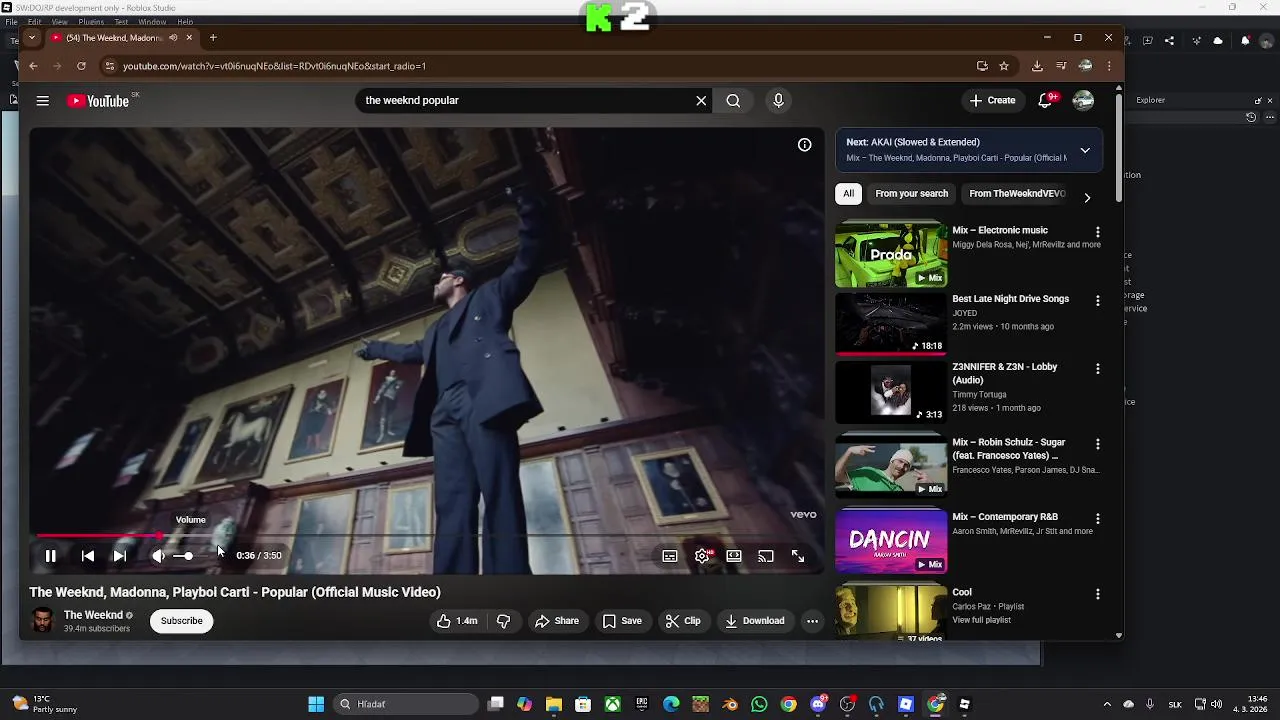The height and width of the screenshot is (720, 1280).
Task: Like the video with thumbs up
Action: click(457, 621)
